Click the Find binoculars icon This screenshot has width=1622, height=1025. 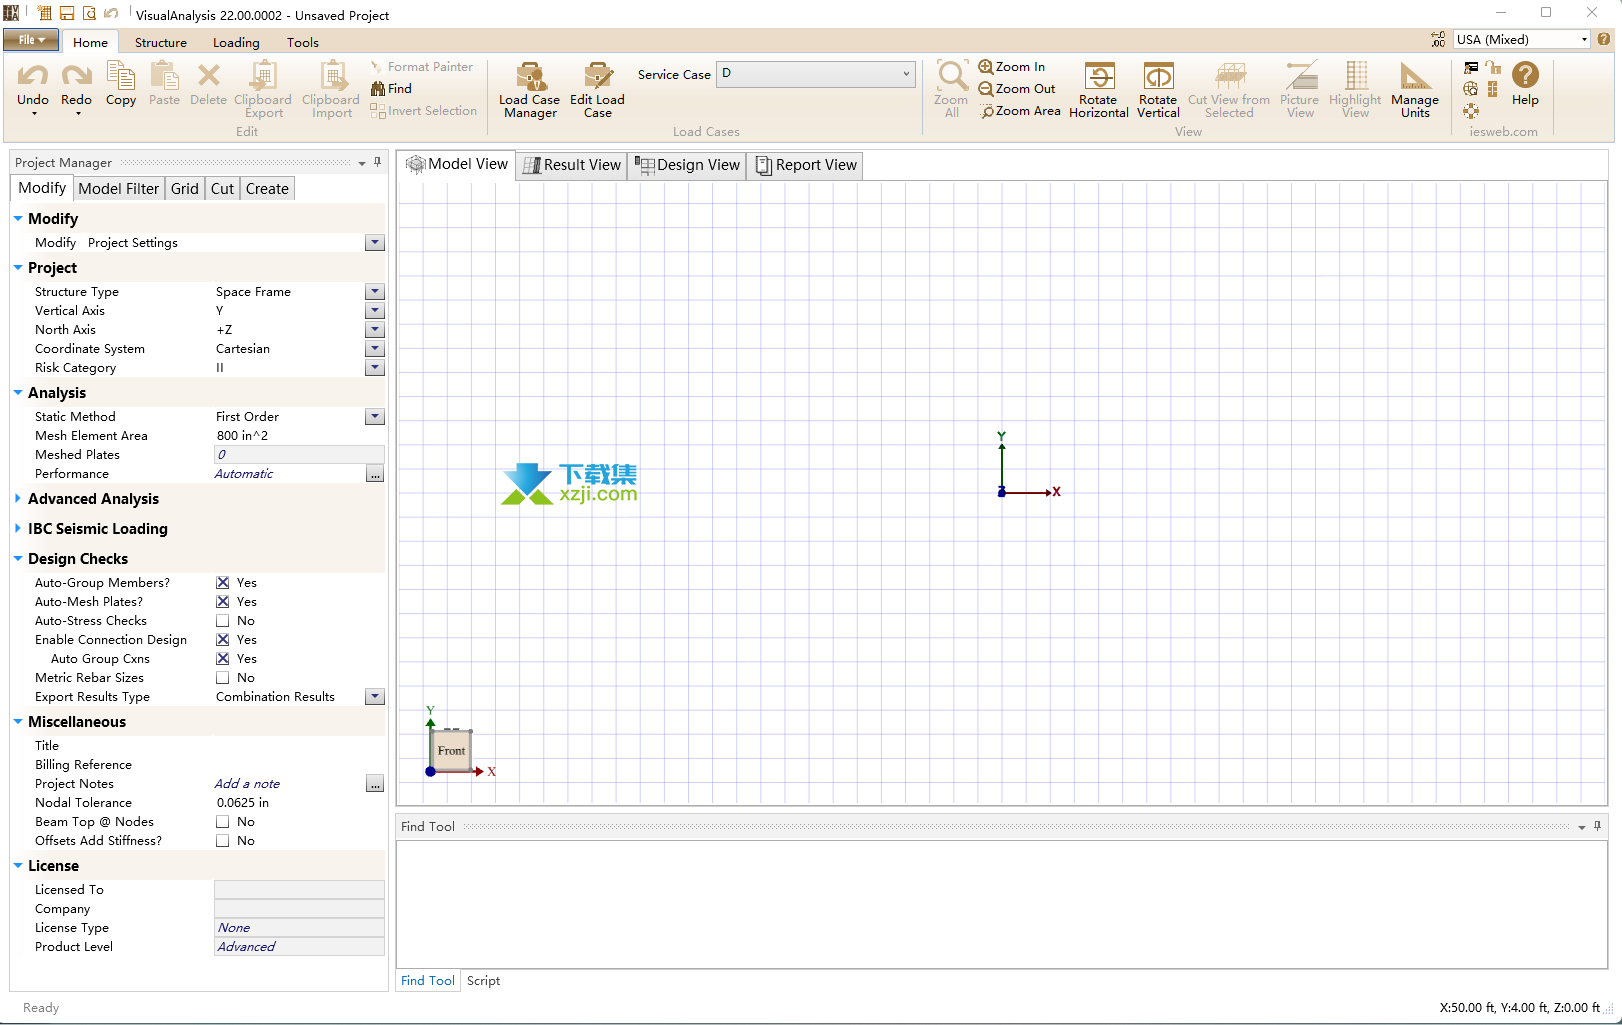click(378, 89)
